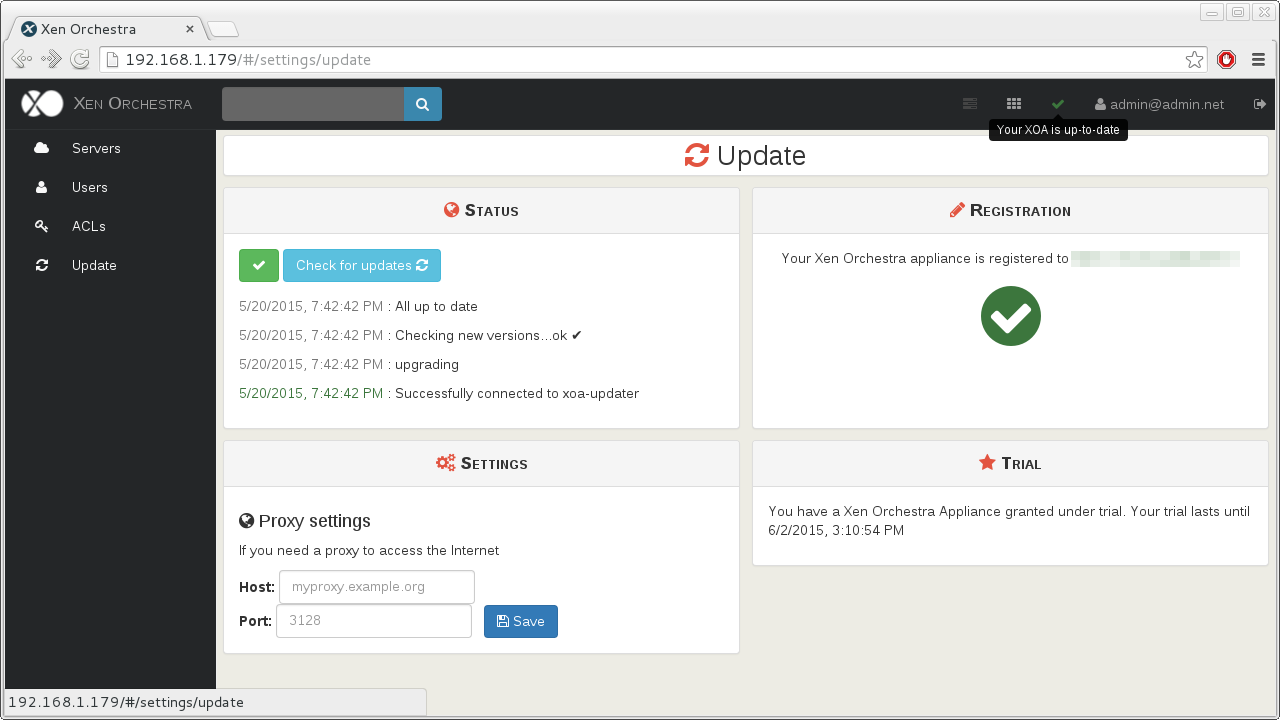Click the appliance registered-to text

925,259
